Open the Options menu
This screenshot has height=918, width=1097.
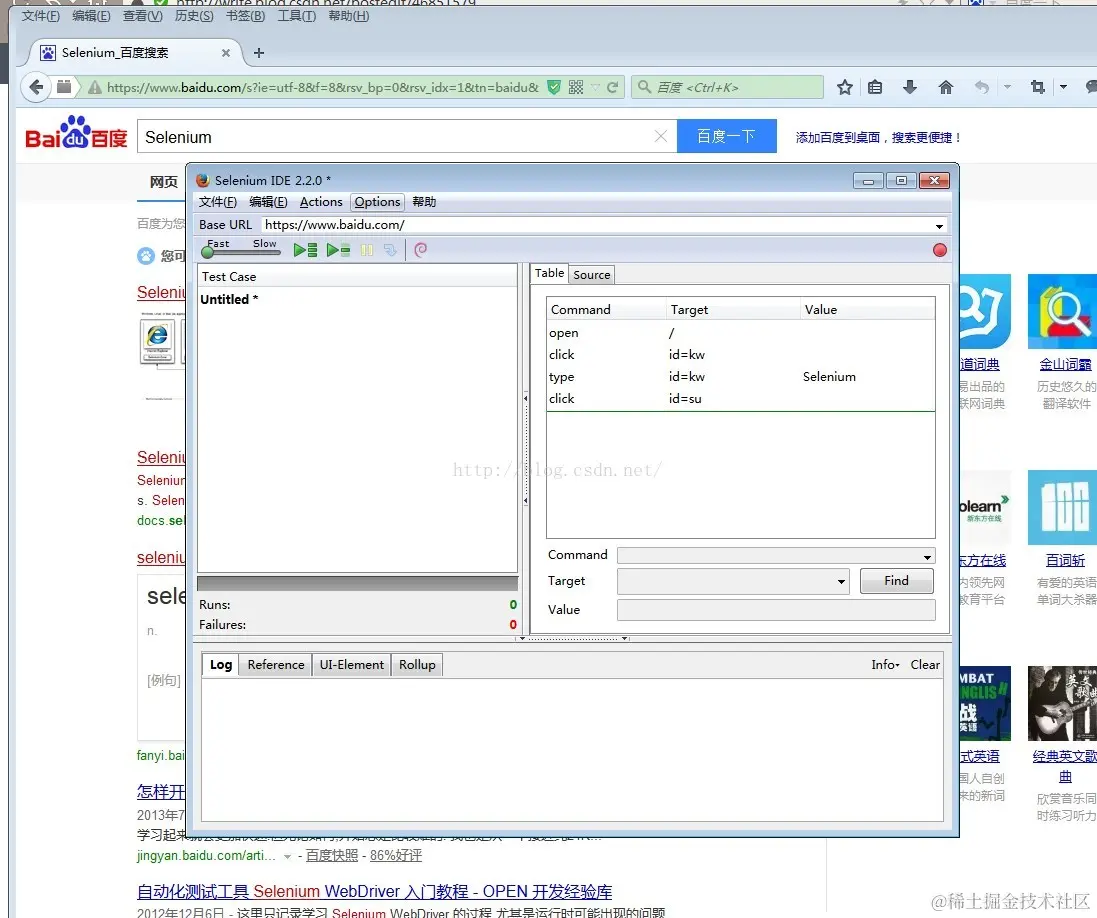coord(377,202)
